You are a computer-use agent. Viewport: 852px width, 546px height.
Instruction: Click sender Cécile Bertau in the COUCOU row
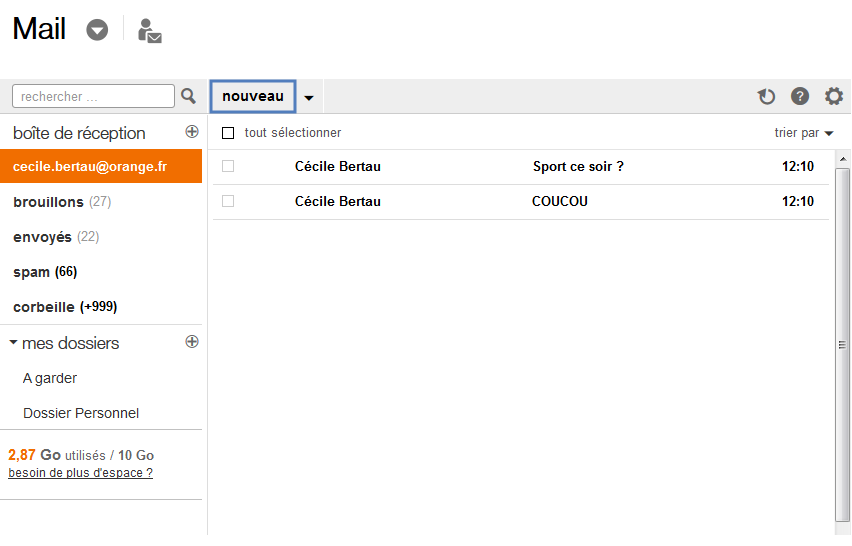pyautogui.click(x=338, y=202)
